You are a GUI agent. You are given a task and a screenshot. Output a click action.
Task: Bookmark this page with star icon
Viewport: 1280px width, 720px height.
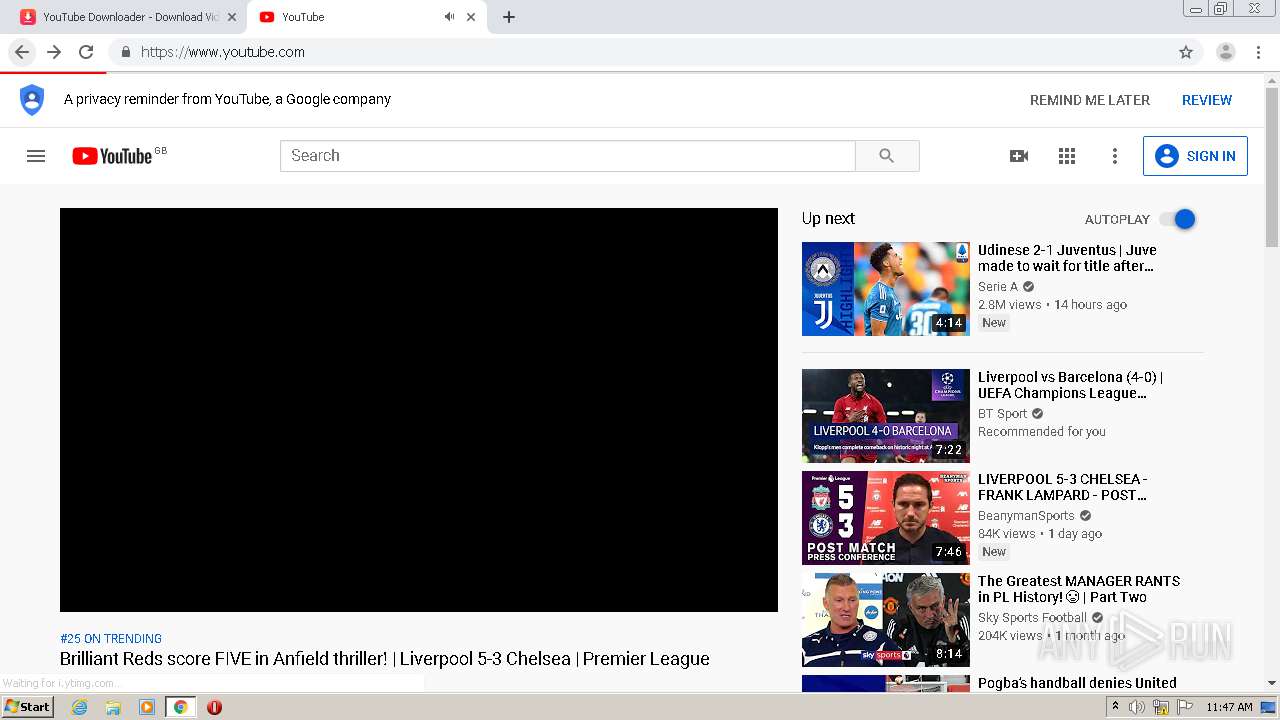click(x=1186, y=52)
